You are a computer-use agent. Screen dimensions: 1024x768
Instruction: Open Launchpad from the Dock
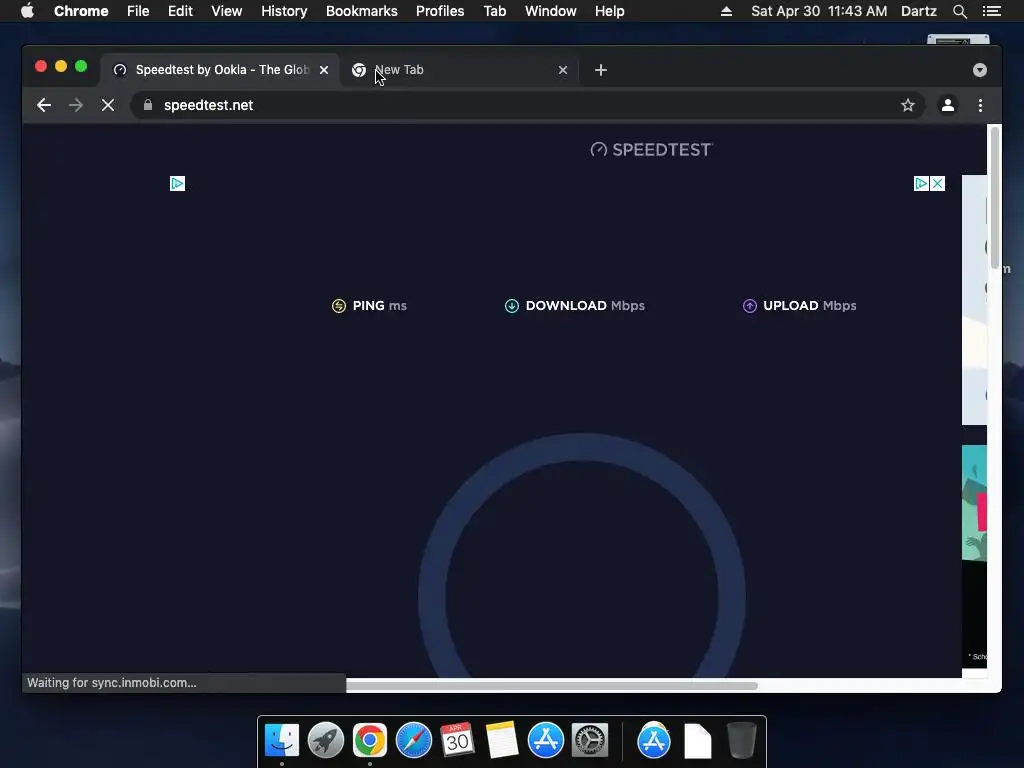point(325,741)
